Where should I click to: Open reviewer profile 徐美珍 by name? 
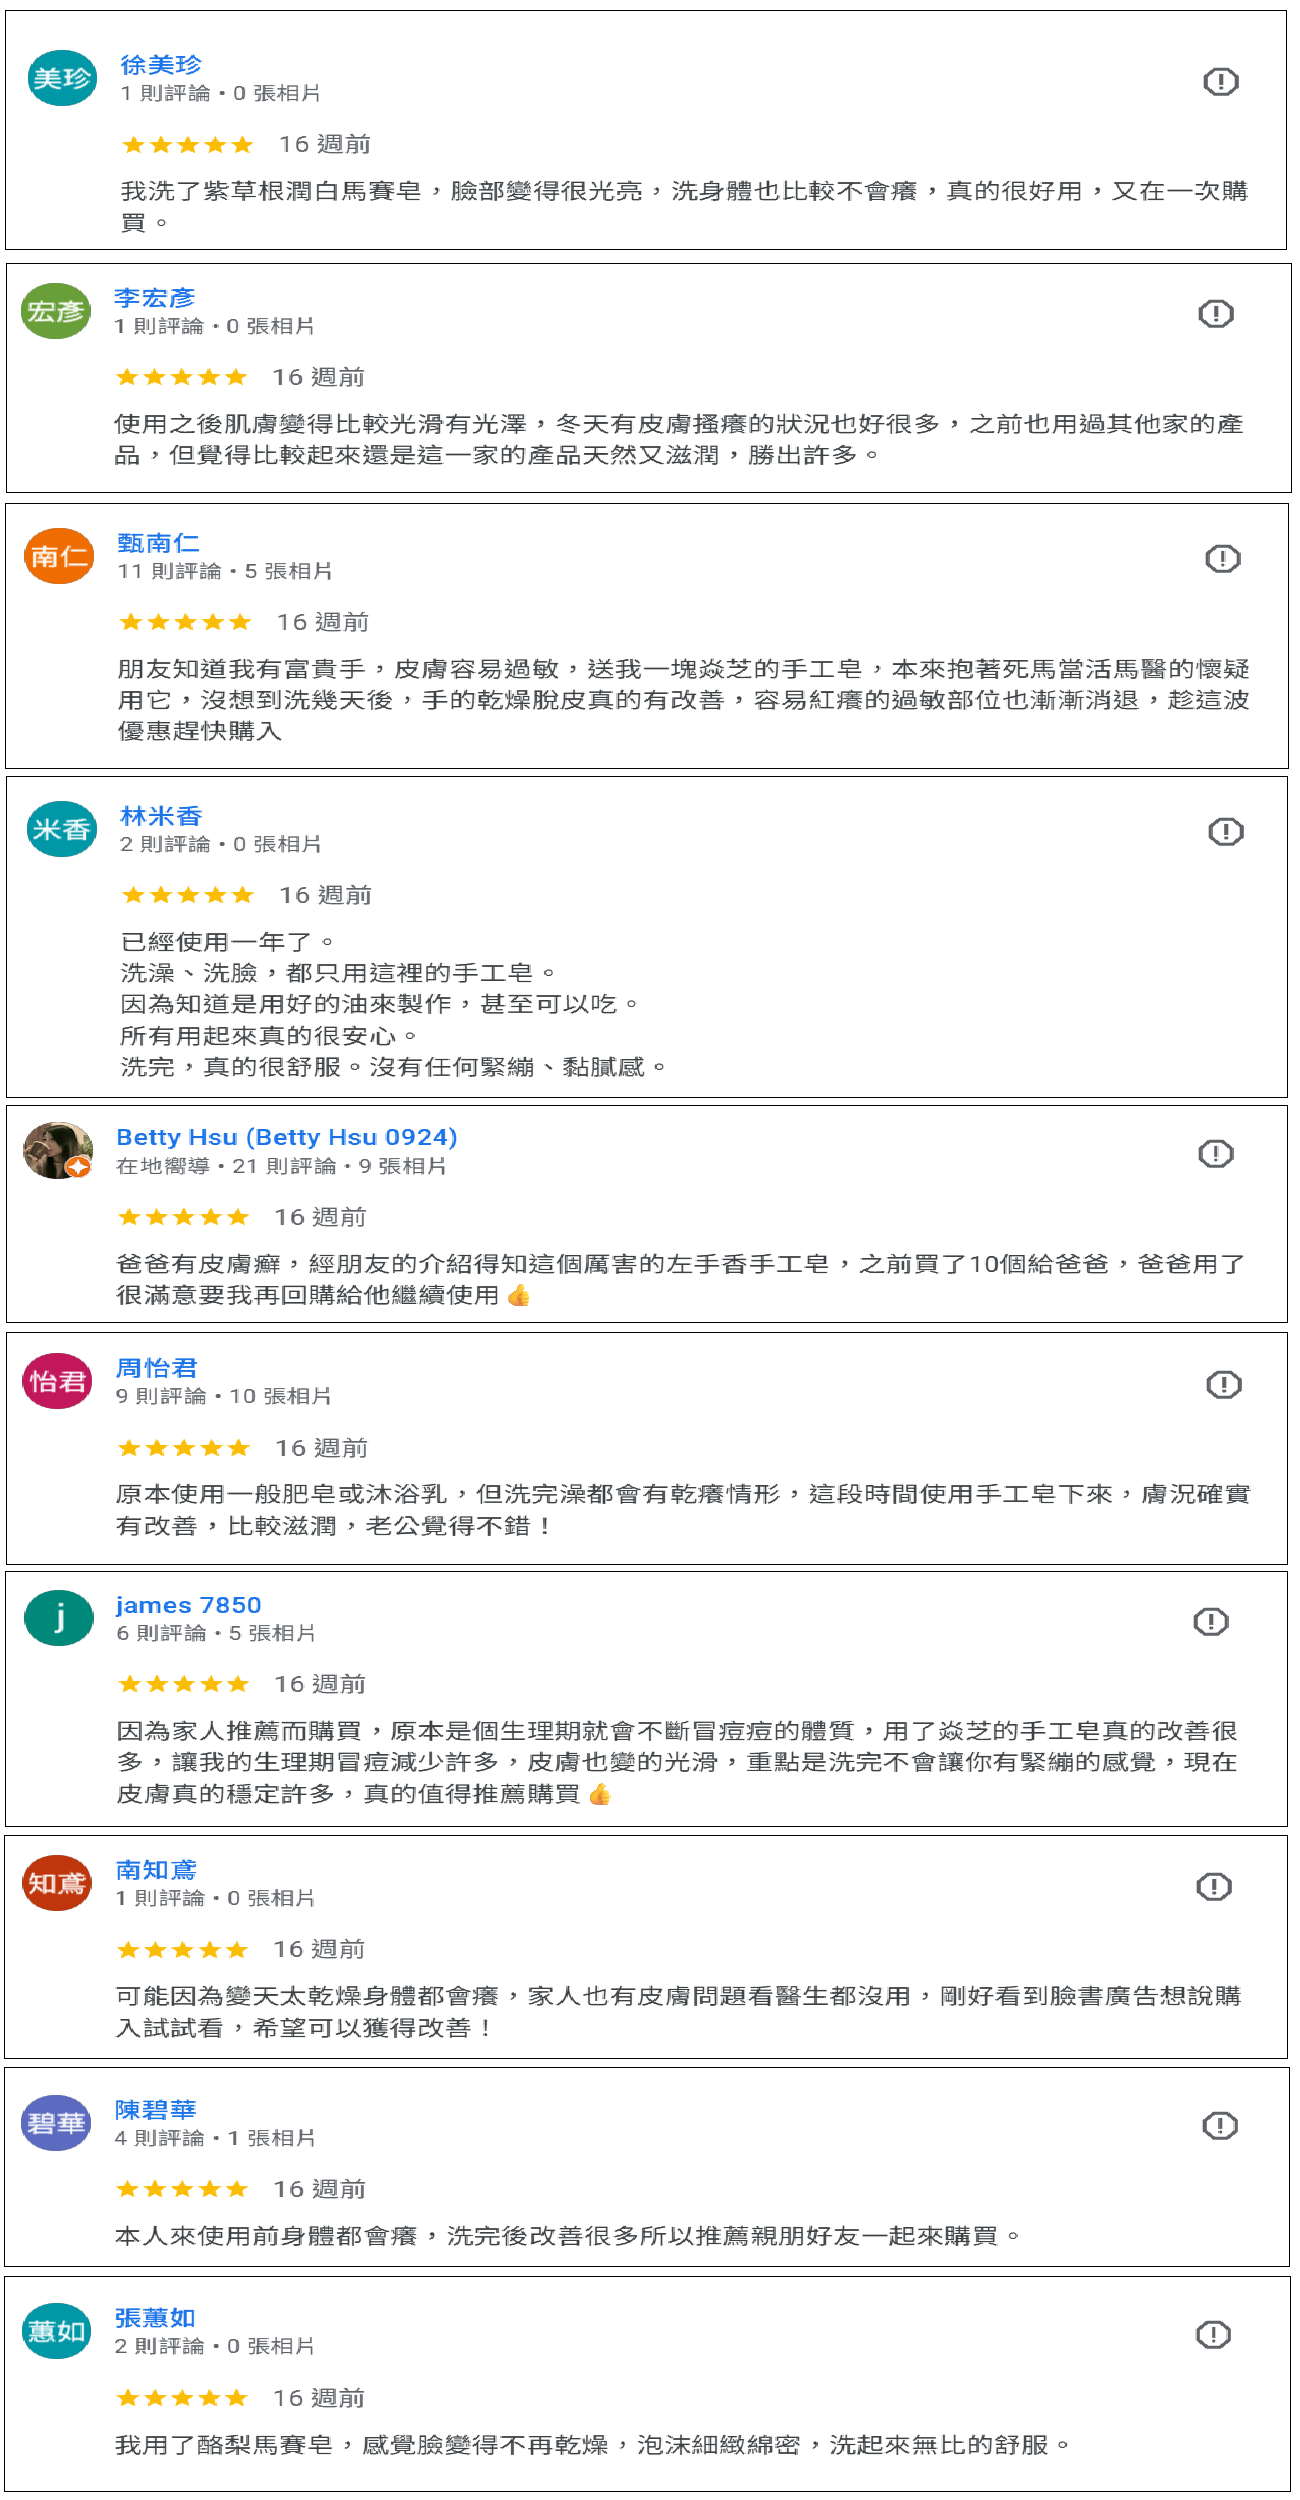[x=161, y=65]
